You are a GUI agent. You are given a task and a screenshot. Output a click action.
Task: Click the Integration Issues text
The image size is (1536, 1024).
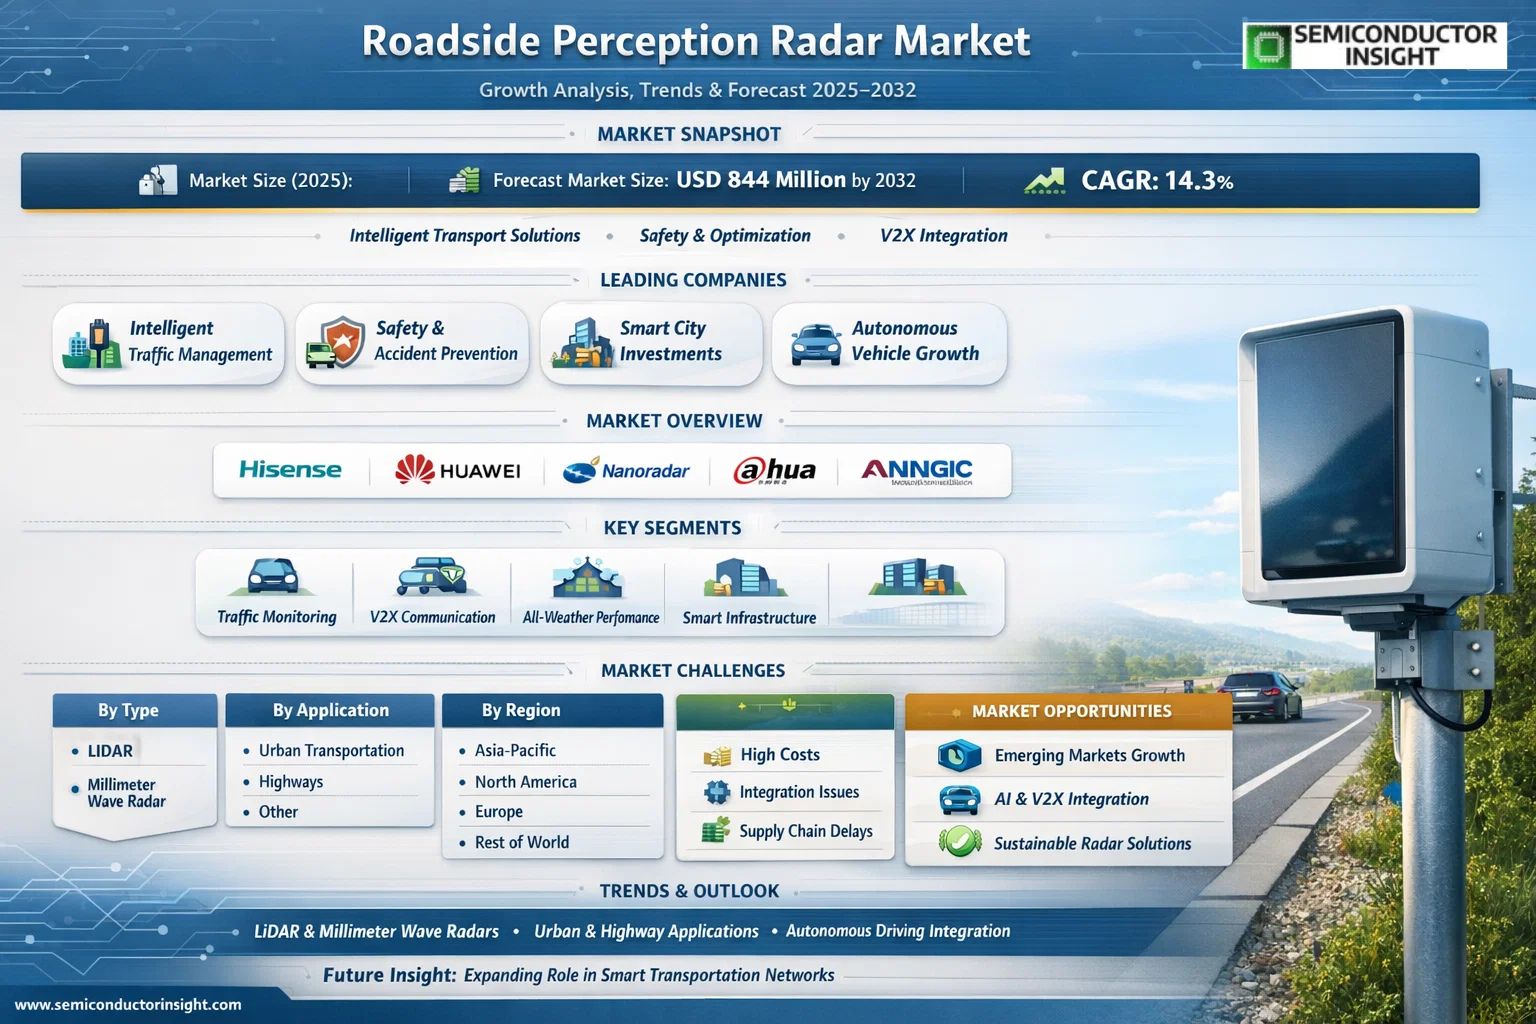799,792
